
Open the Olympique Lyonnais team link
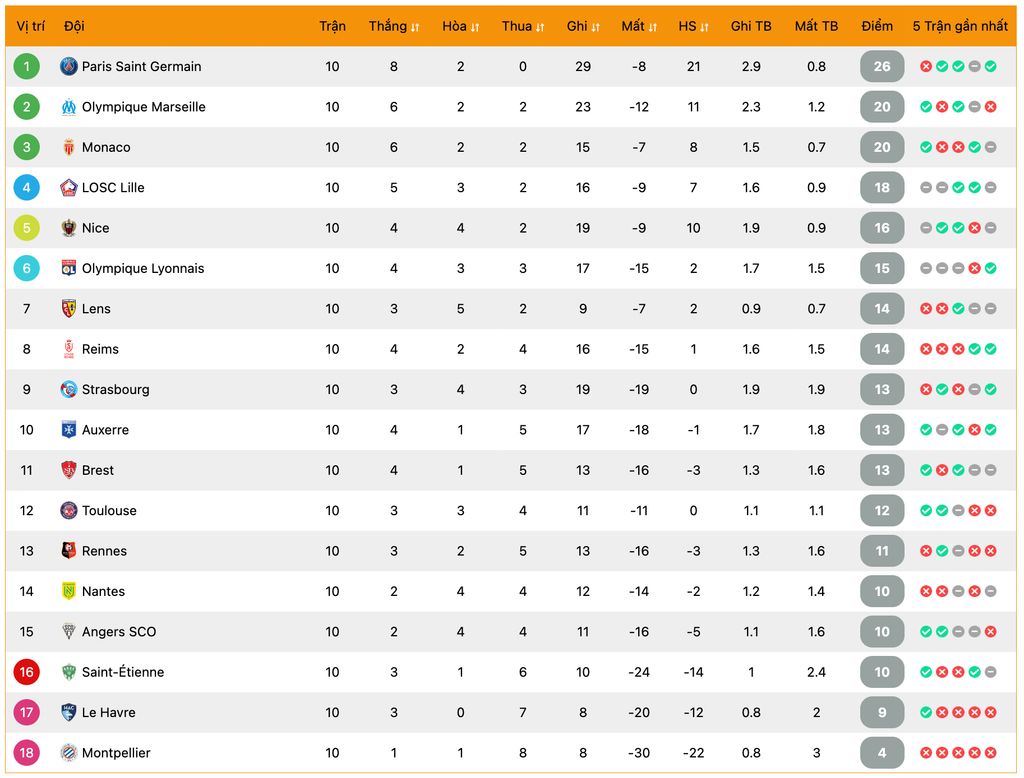click(143, 268)
